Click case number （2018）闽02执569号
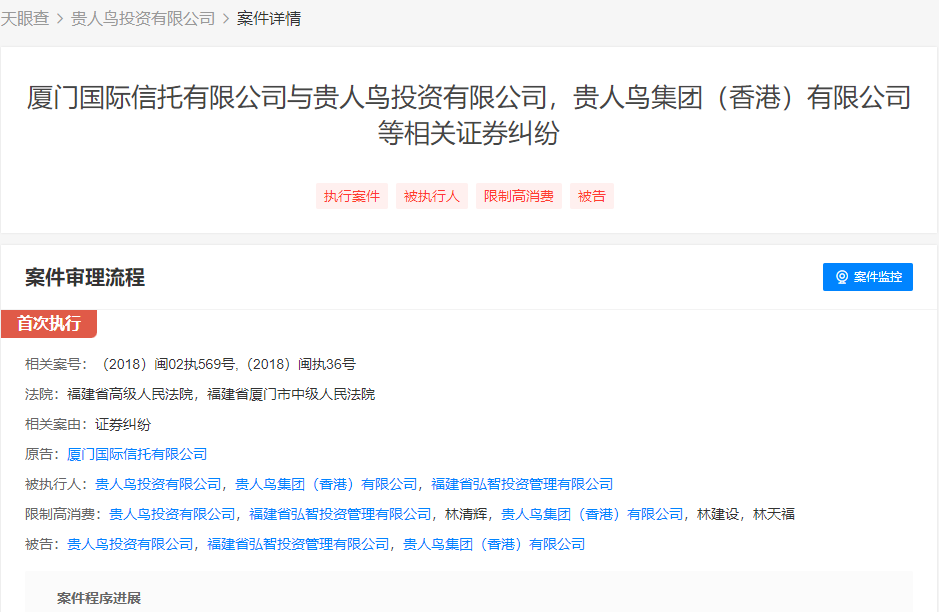 (166, 364)
